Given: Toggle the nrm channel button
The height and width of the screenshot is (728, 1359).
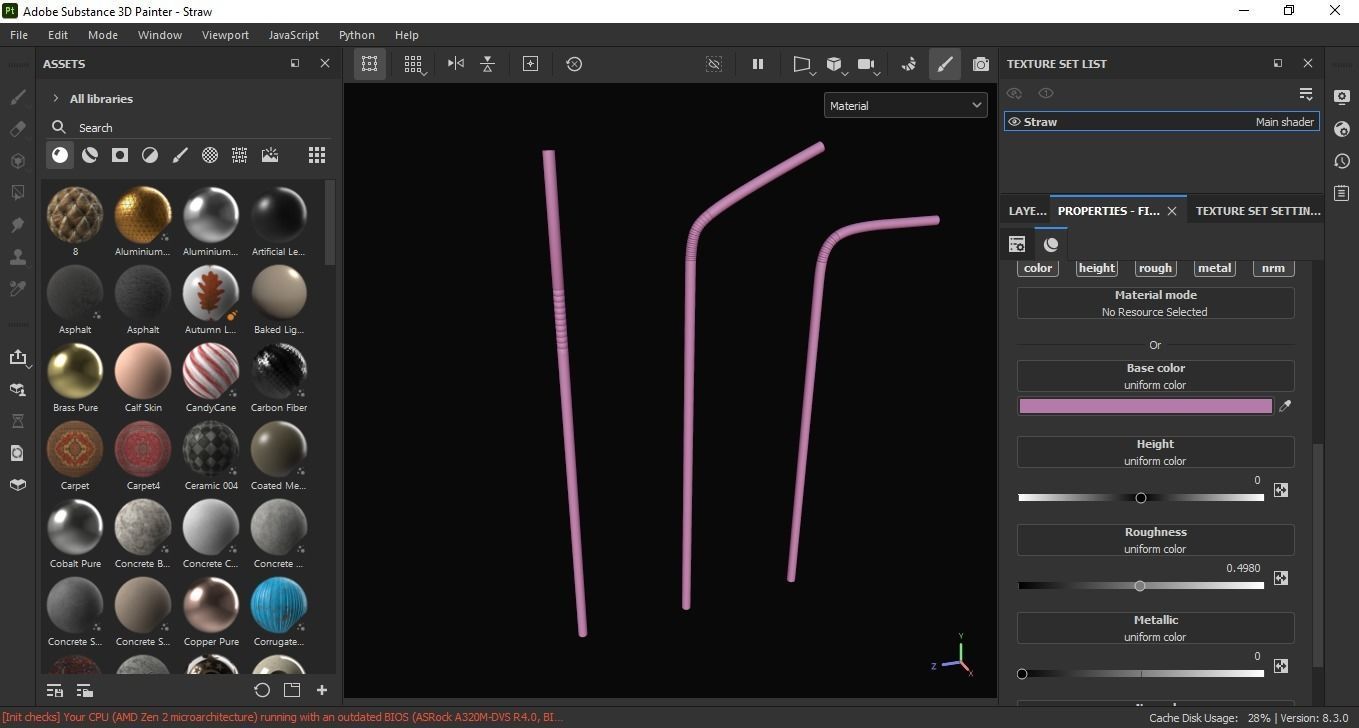Looking at the screenshot, I should click(1273, 268).
